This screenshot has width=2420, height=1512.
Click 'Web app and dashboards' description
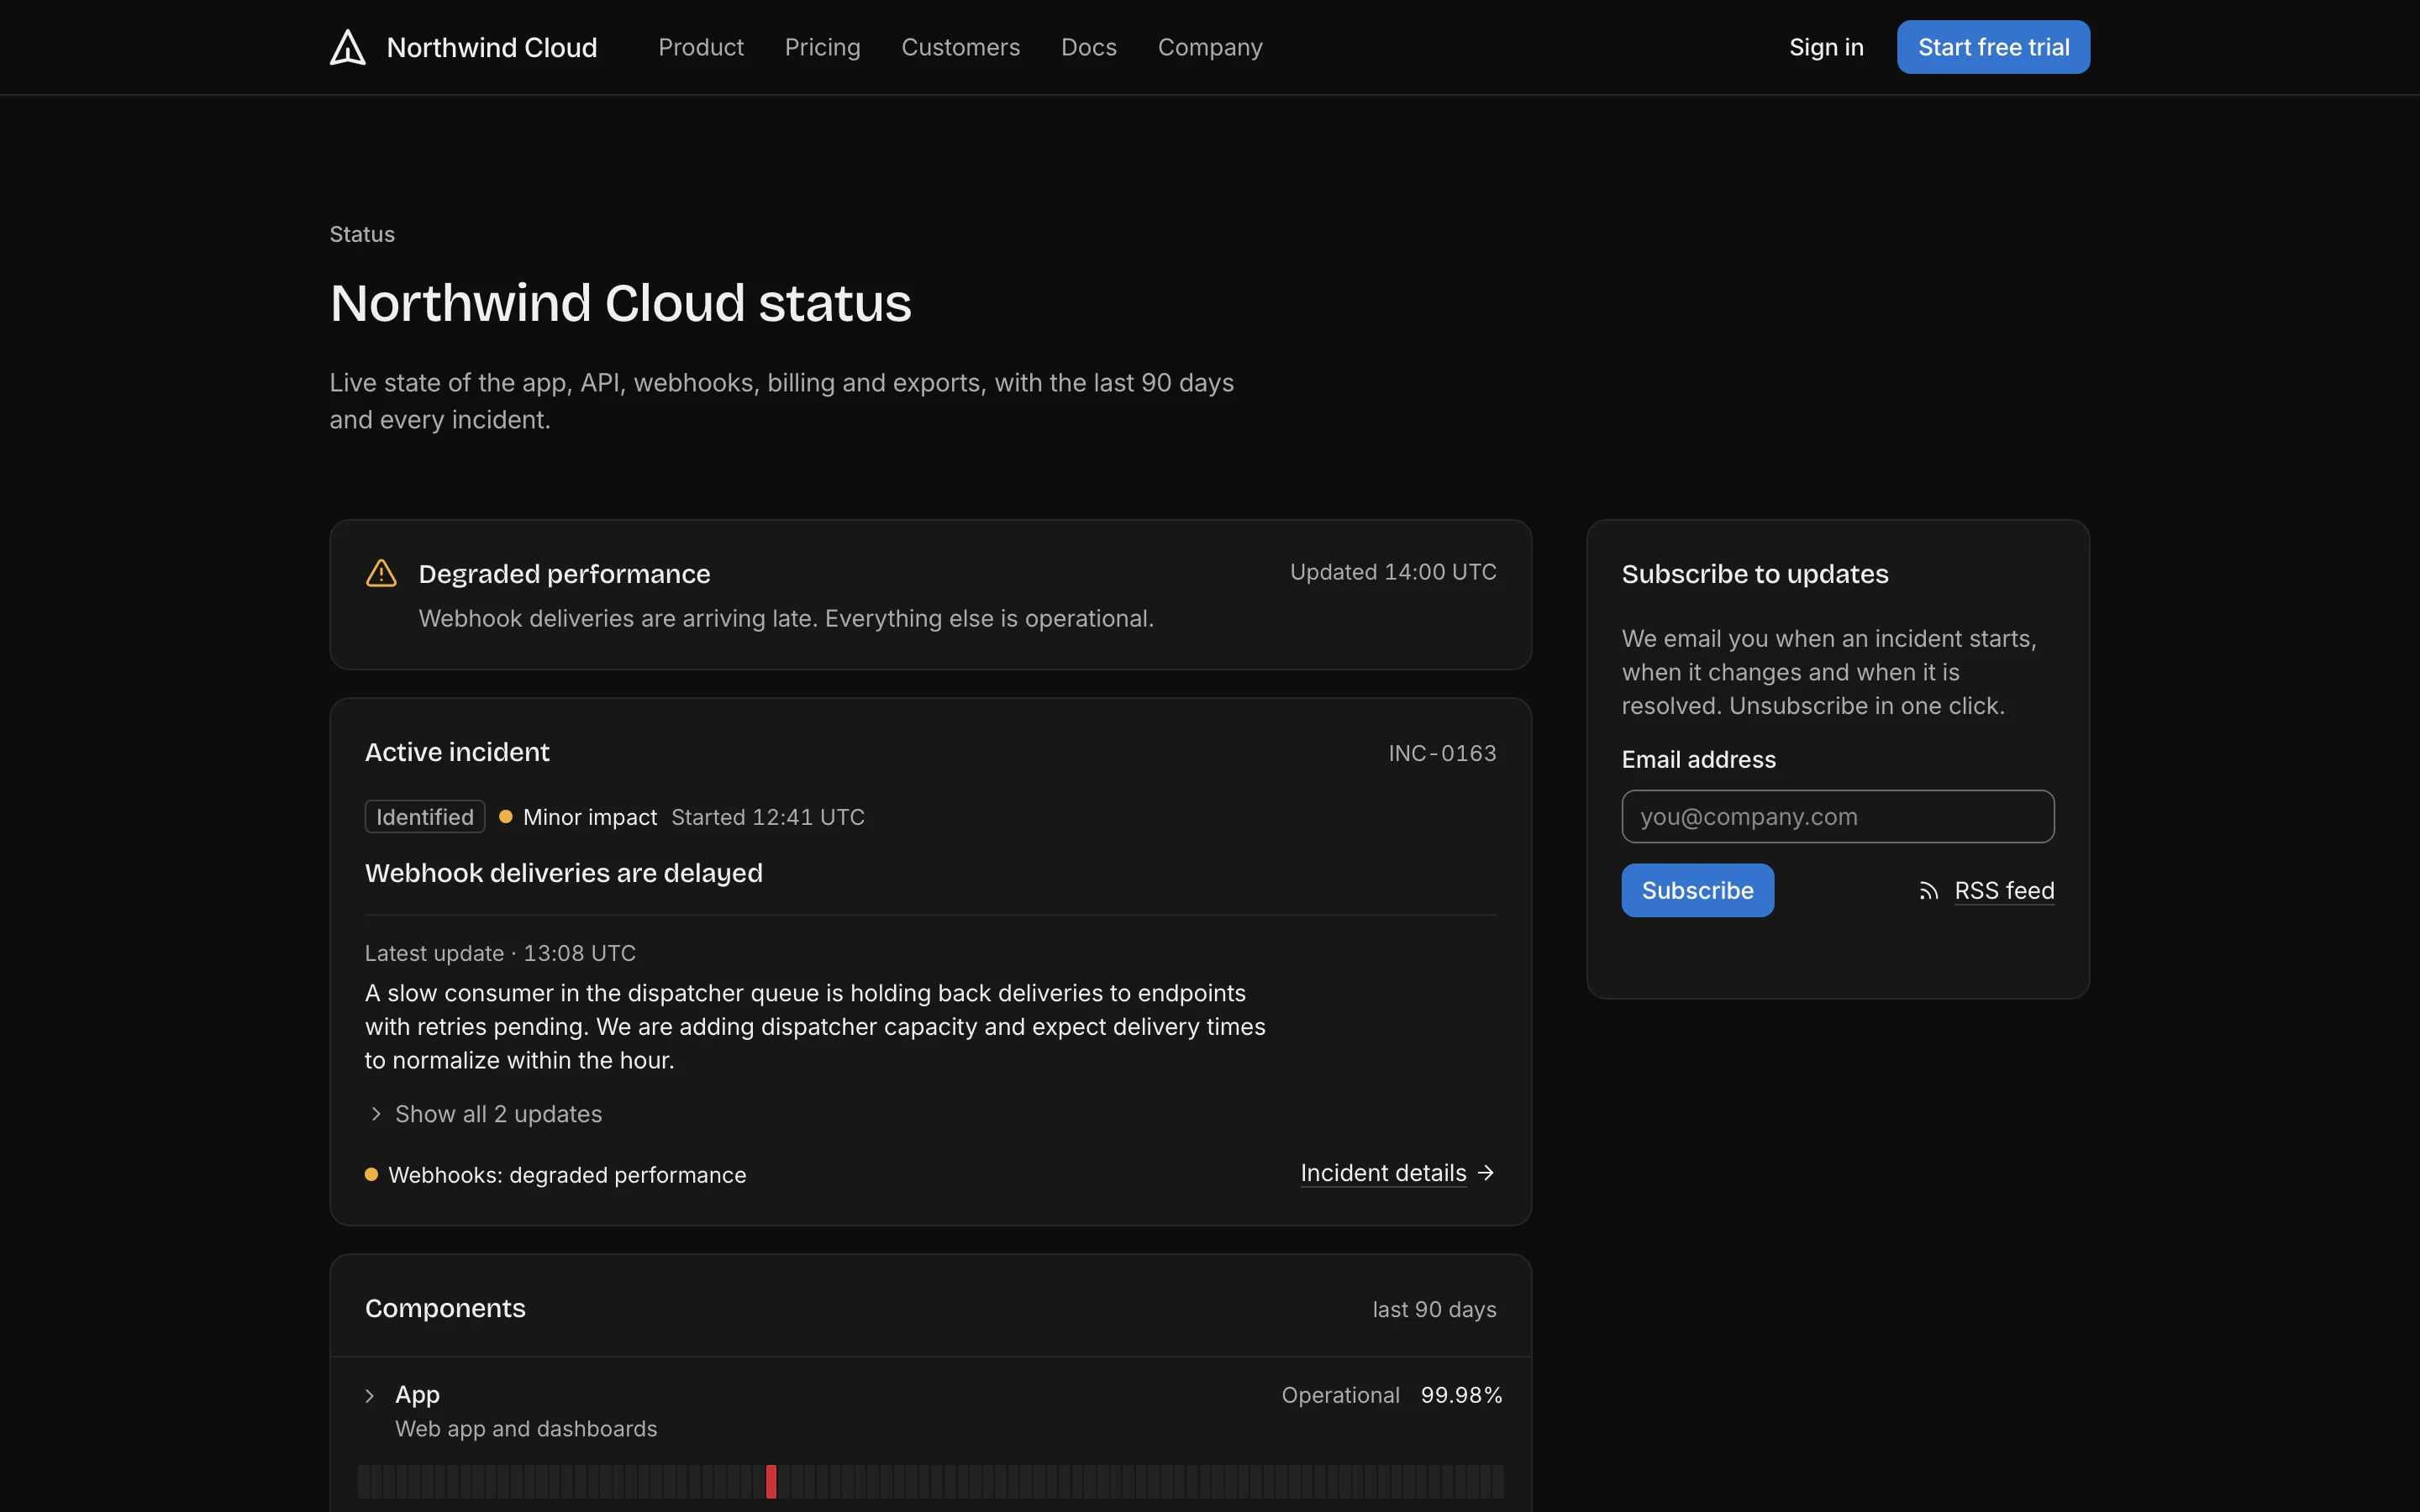tap(526, 1429)
